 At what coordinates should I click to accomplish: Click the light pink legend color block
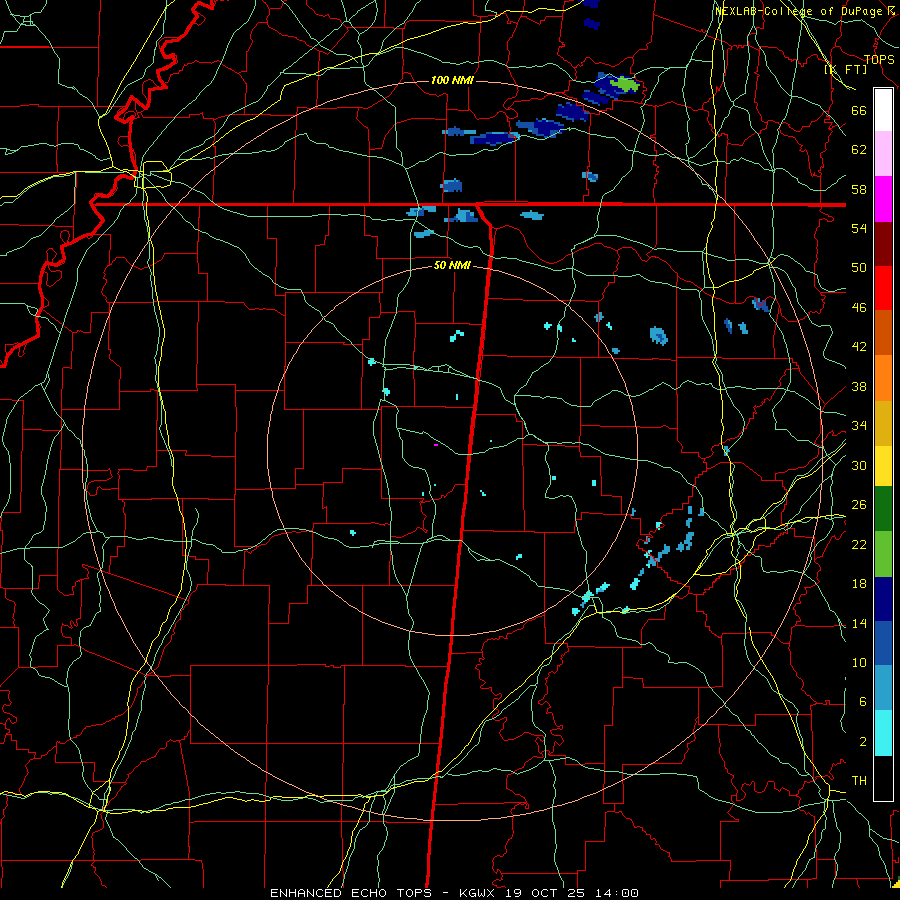(883, 154)
